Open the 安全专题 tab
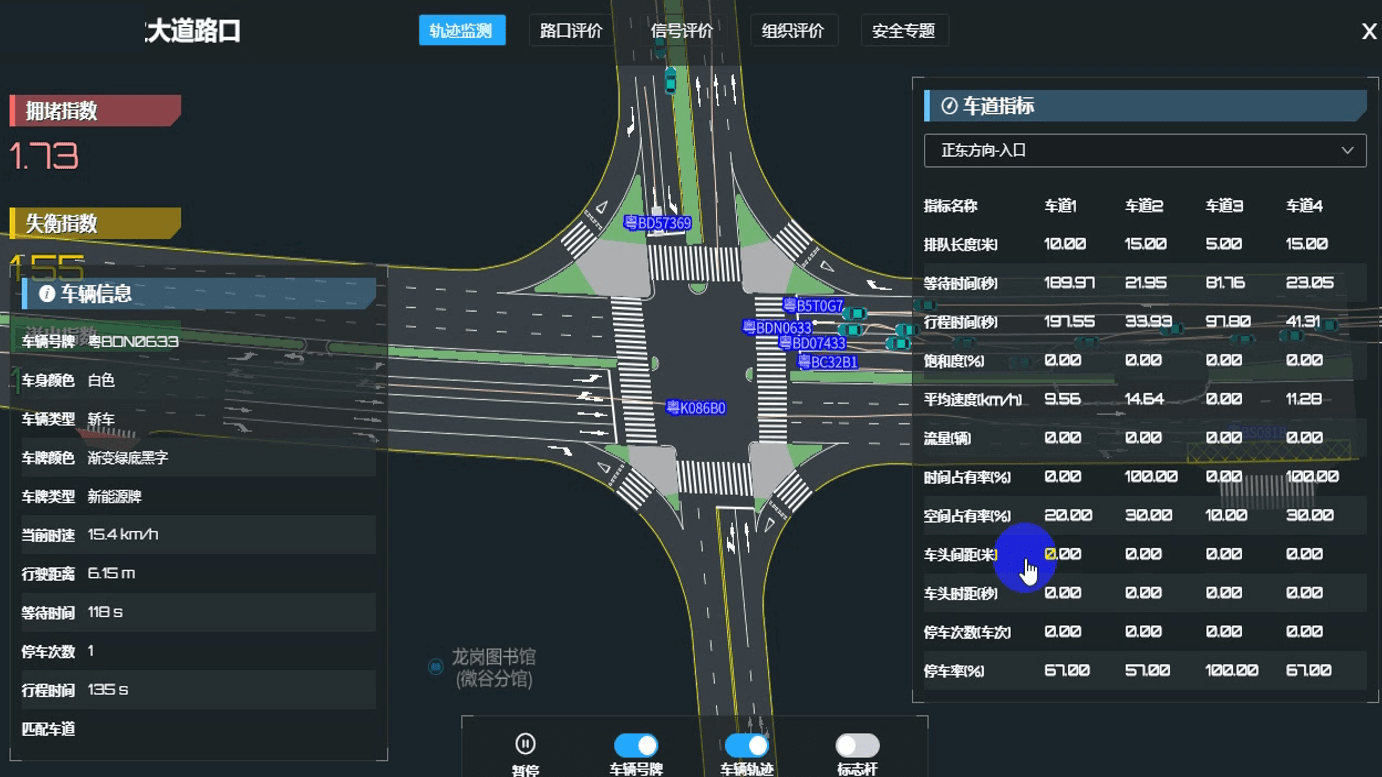The image size is (1382, 777). tap(904, 31)
